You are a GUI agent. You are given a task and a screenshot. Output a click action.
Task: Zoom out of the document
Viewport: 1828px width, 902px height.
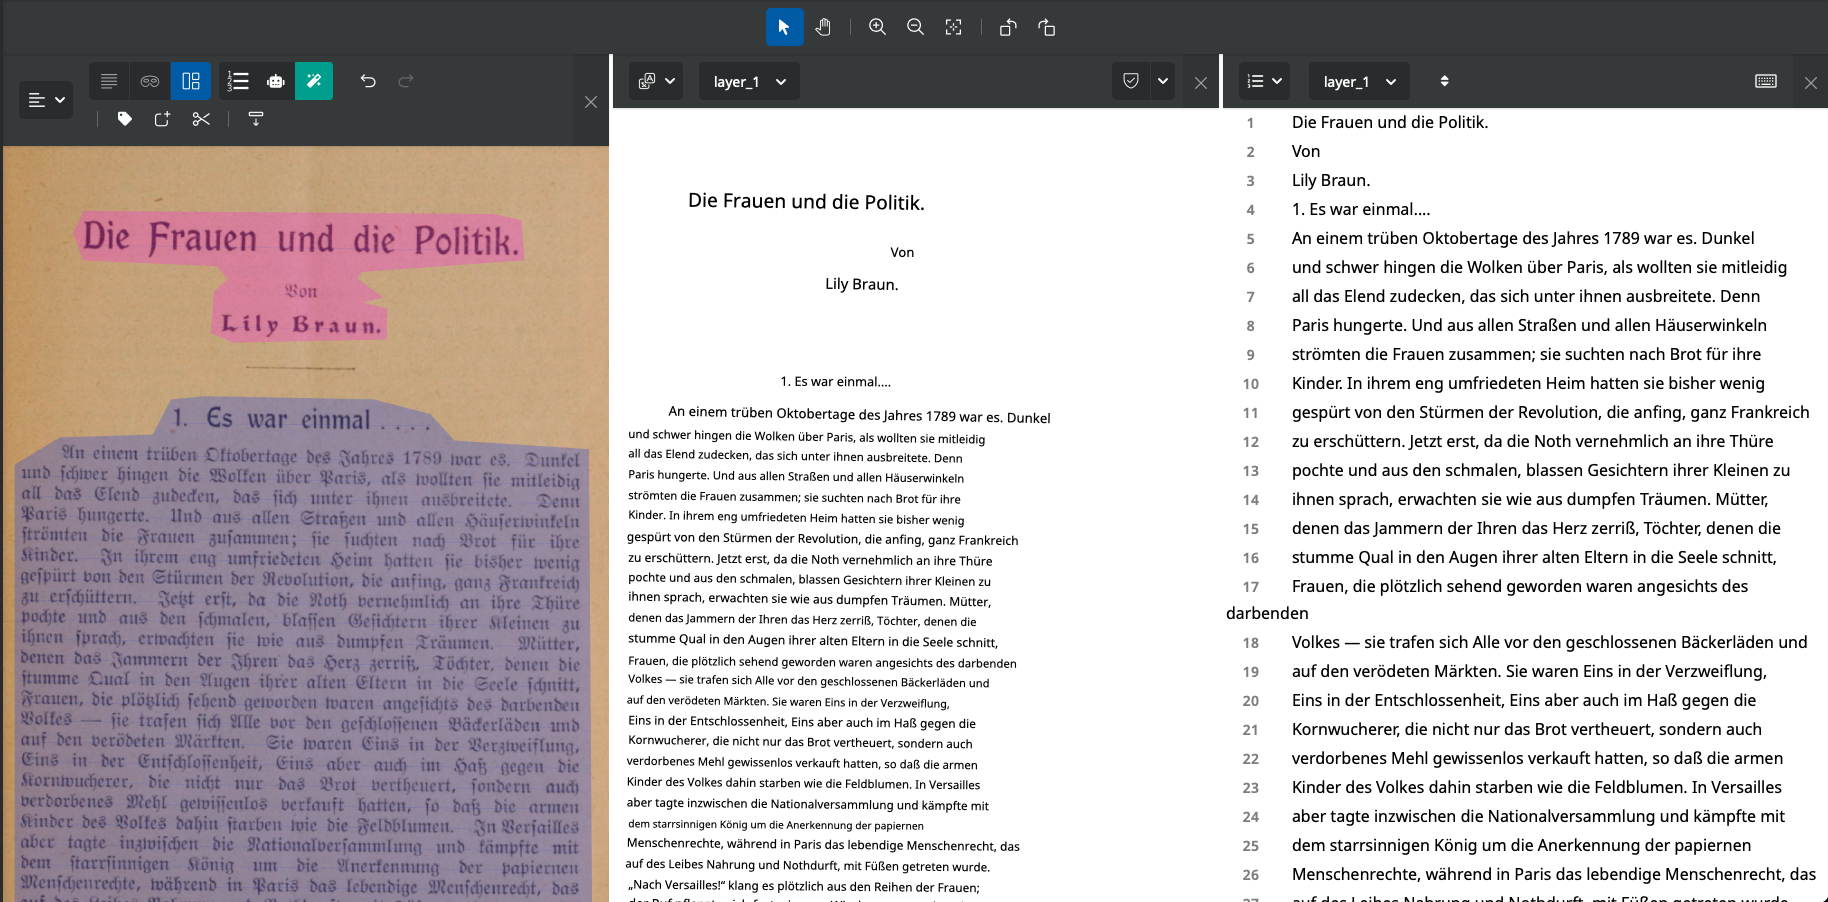(915, 27)
